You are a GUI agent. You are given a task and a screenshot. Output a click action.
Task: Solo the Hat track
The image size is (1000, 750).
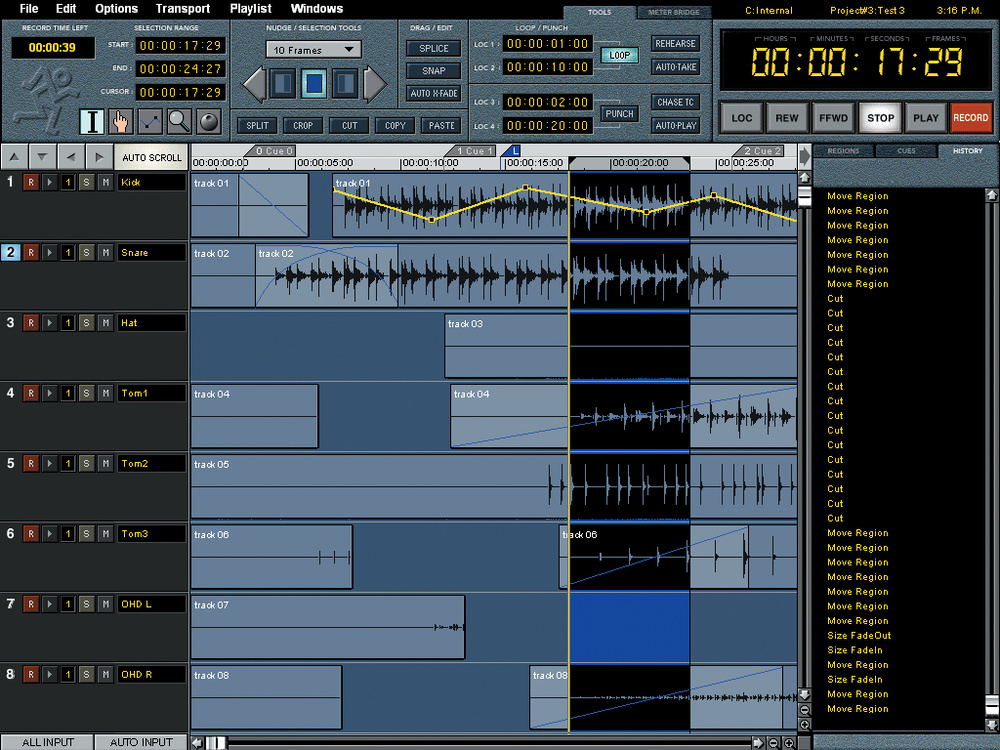[86, 323]
